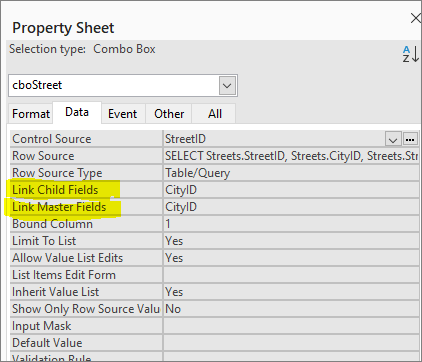Image resolution: width=422 pixels, height=362 pixels.
Task: Show the All properties tab
Action: pyautogui.click(x=215, y=114)
